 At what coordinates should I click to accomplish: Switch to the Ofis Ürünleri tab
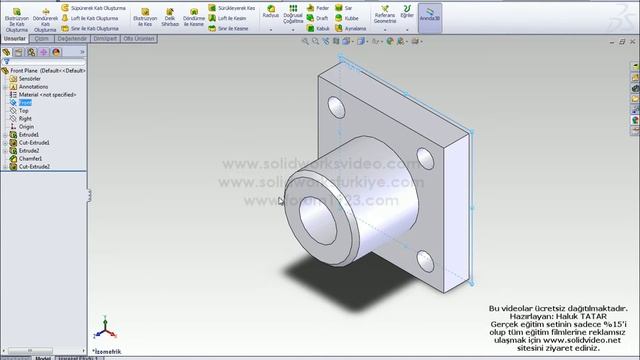(139, 39)
